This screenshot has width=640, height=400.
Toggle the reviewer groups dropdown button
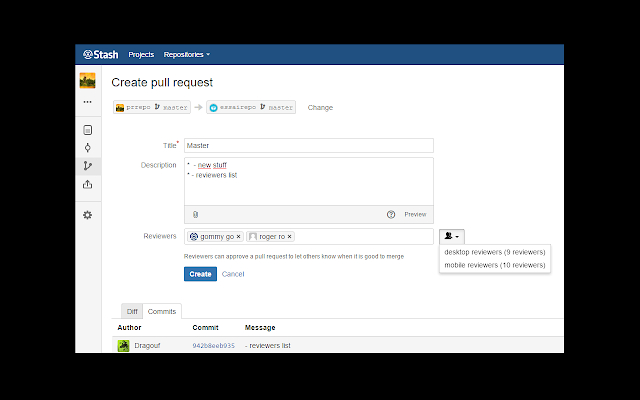click(452, 236)
